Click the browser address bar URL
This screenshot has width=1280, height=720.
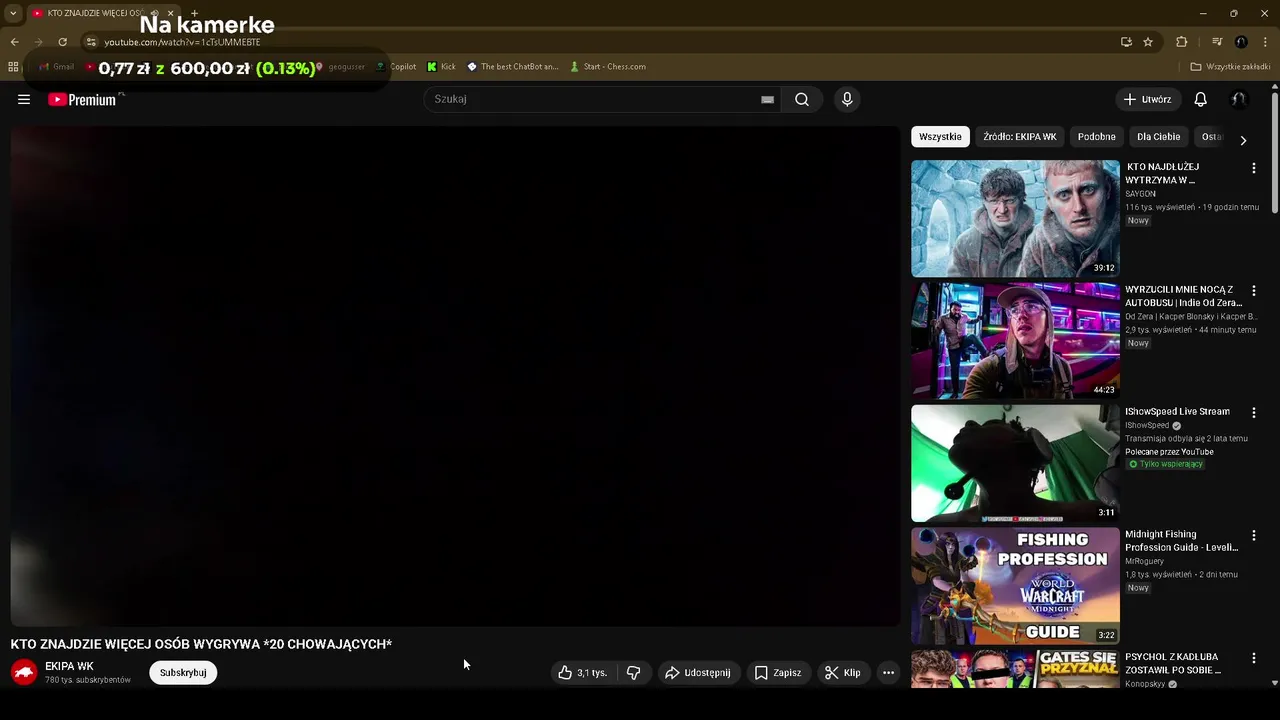coord(182,42)
